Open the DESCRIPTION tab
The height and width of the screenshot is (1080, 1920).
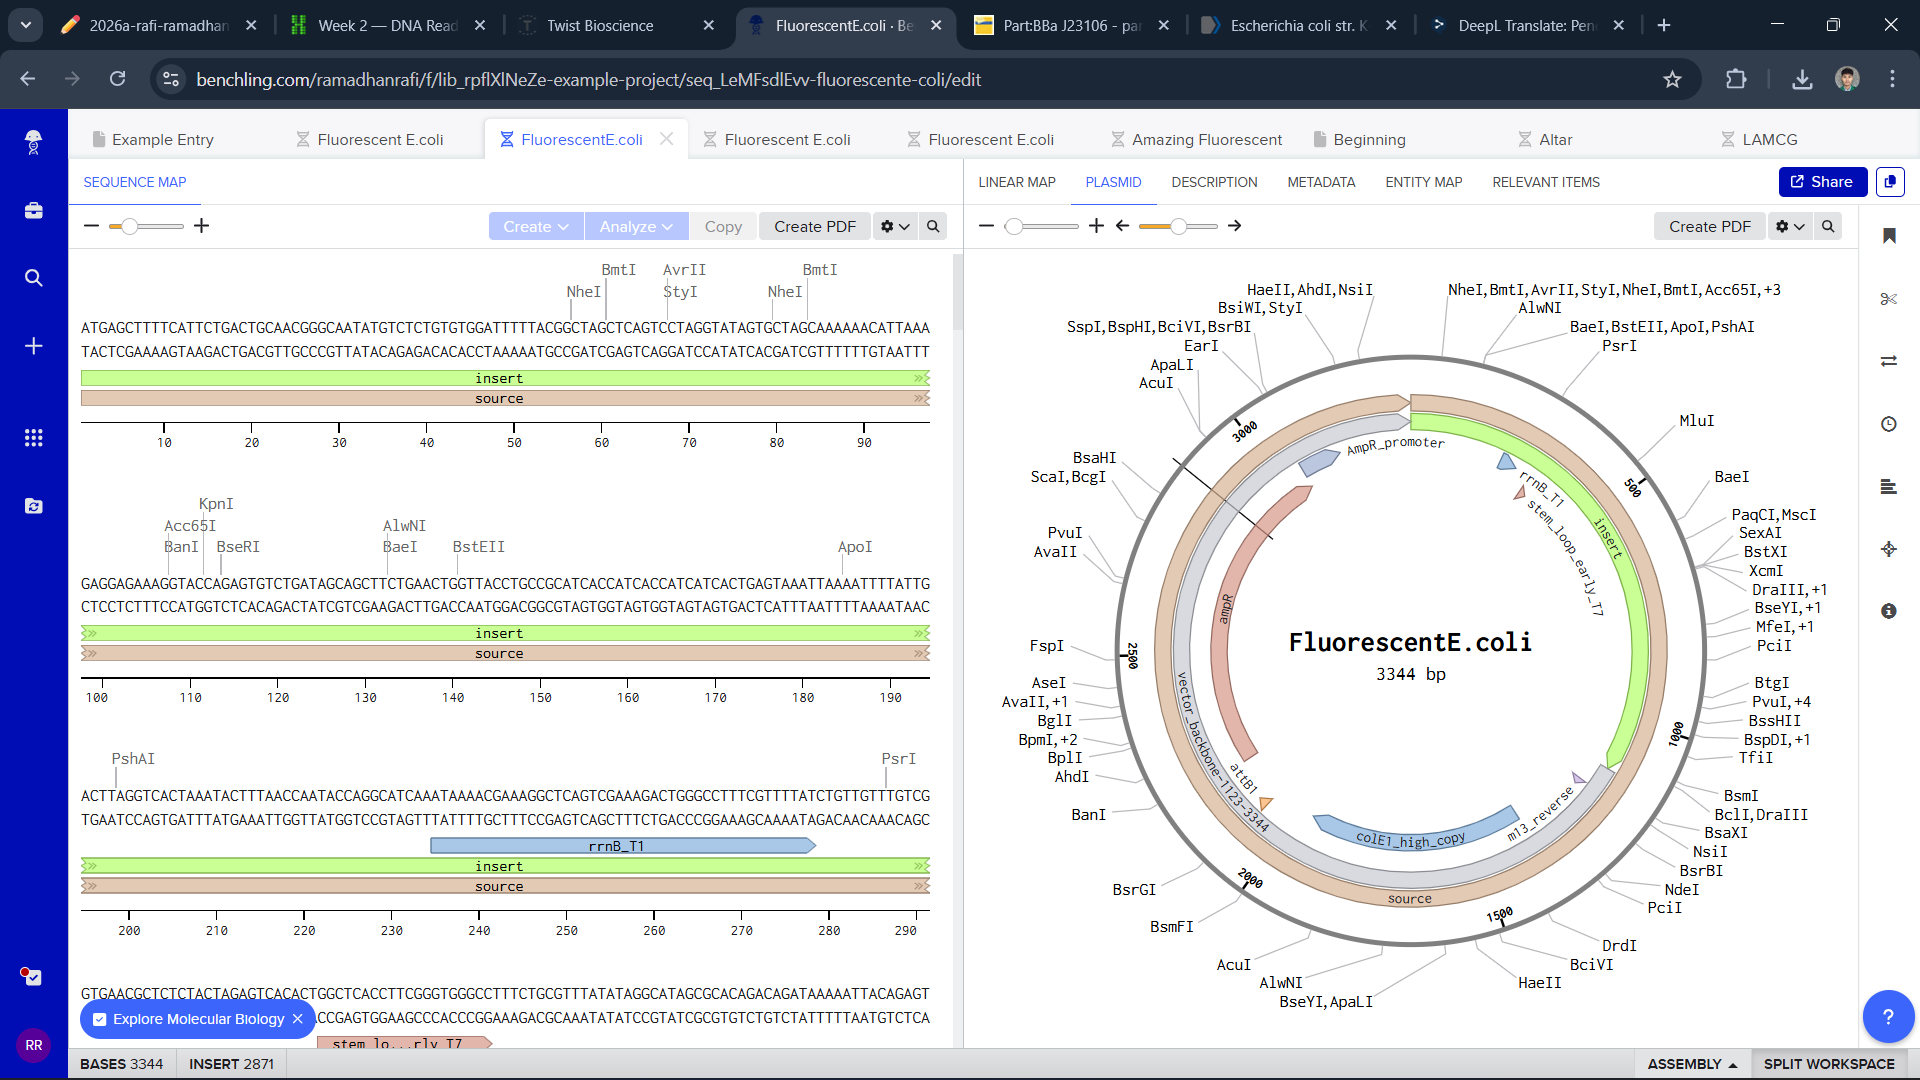pos(1214,182)
